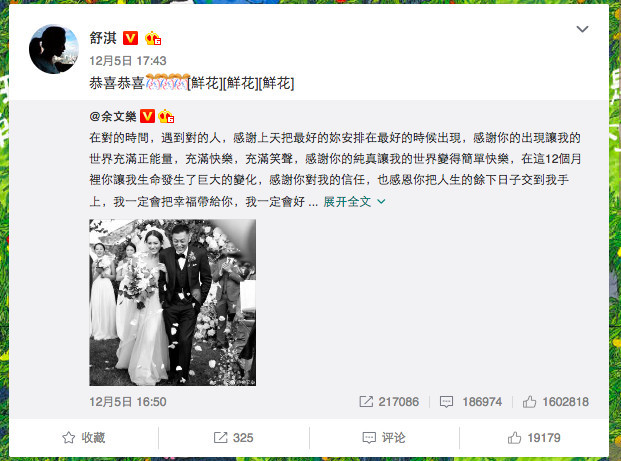This screenshot has height=461, width=621.
Task: Click the 舒淇 username link
Action: [103, 38]
